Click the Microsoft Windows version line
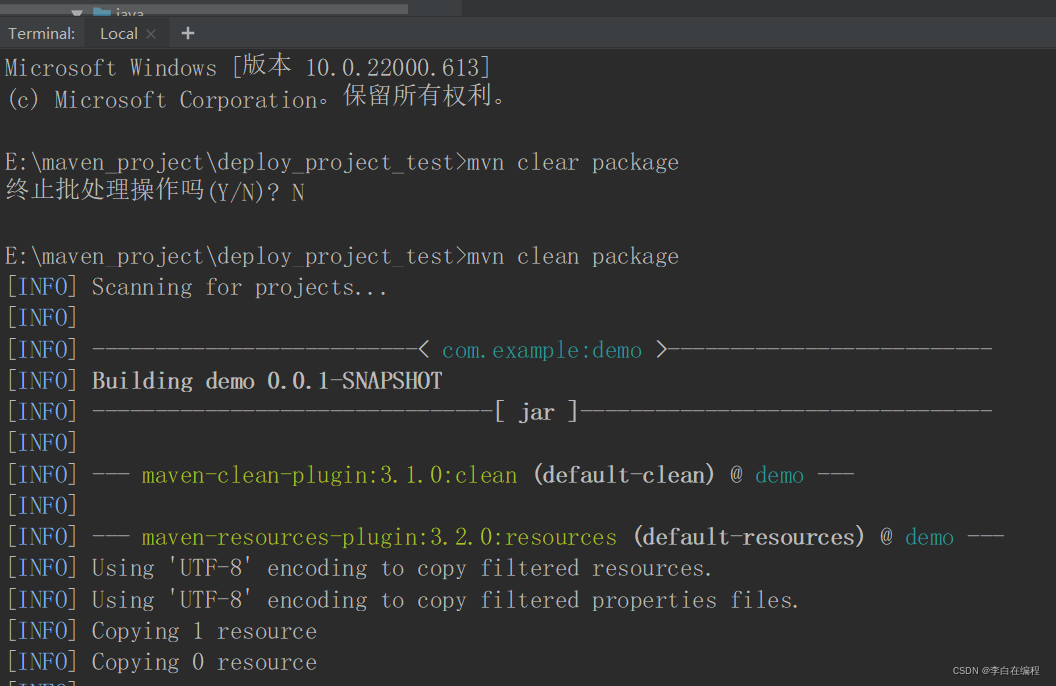 pos(248,67)
